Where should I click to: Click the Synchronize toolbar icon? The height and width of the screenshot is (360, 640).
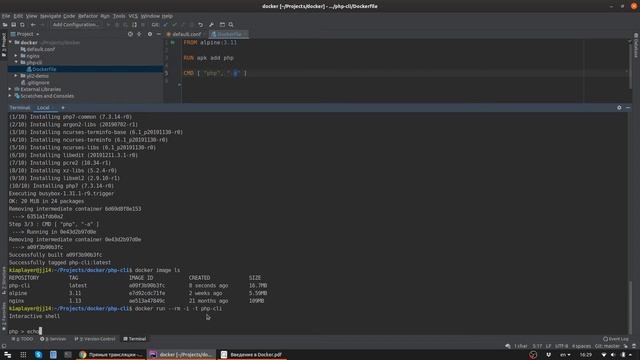[22, 24]
